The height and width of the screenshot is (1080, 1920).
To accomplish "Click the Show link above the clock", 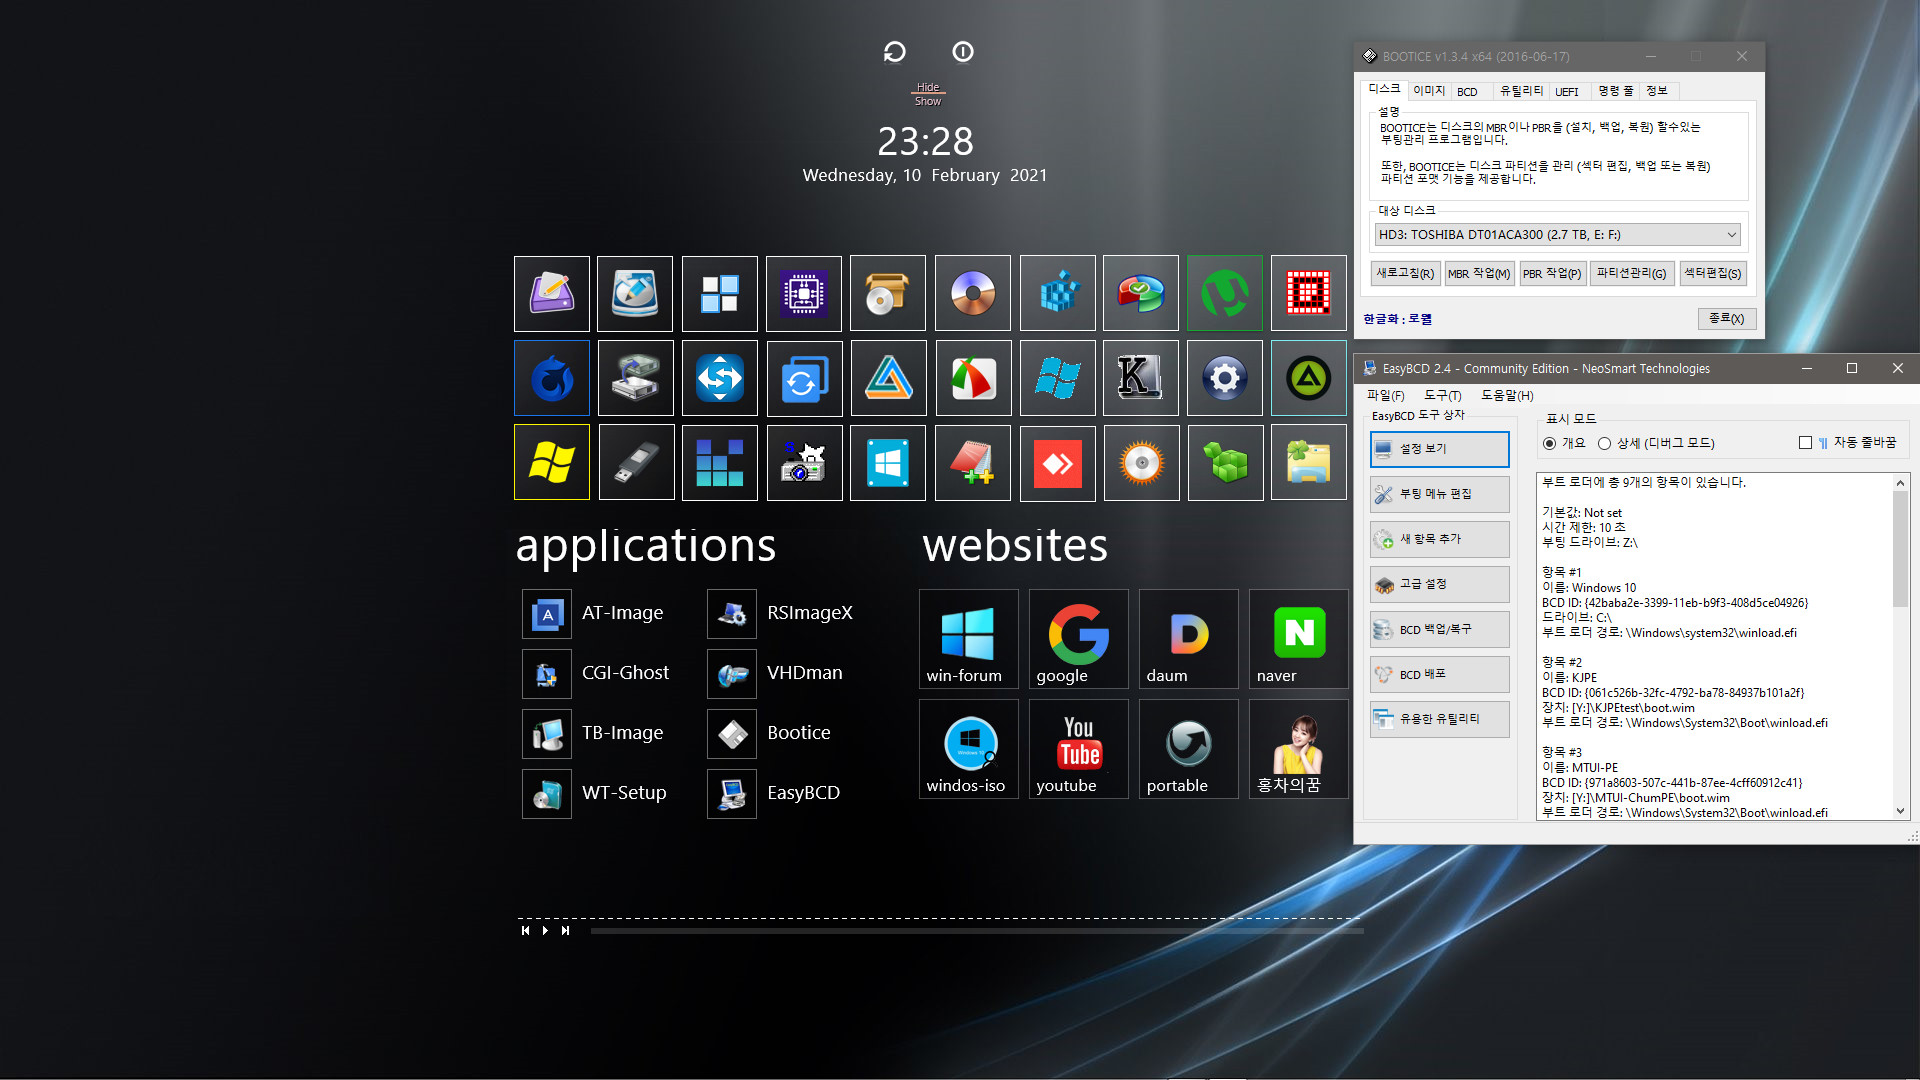I will point(928,101).
